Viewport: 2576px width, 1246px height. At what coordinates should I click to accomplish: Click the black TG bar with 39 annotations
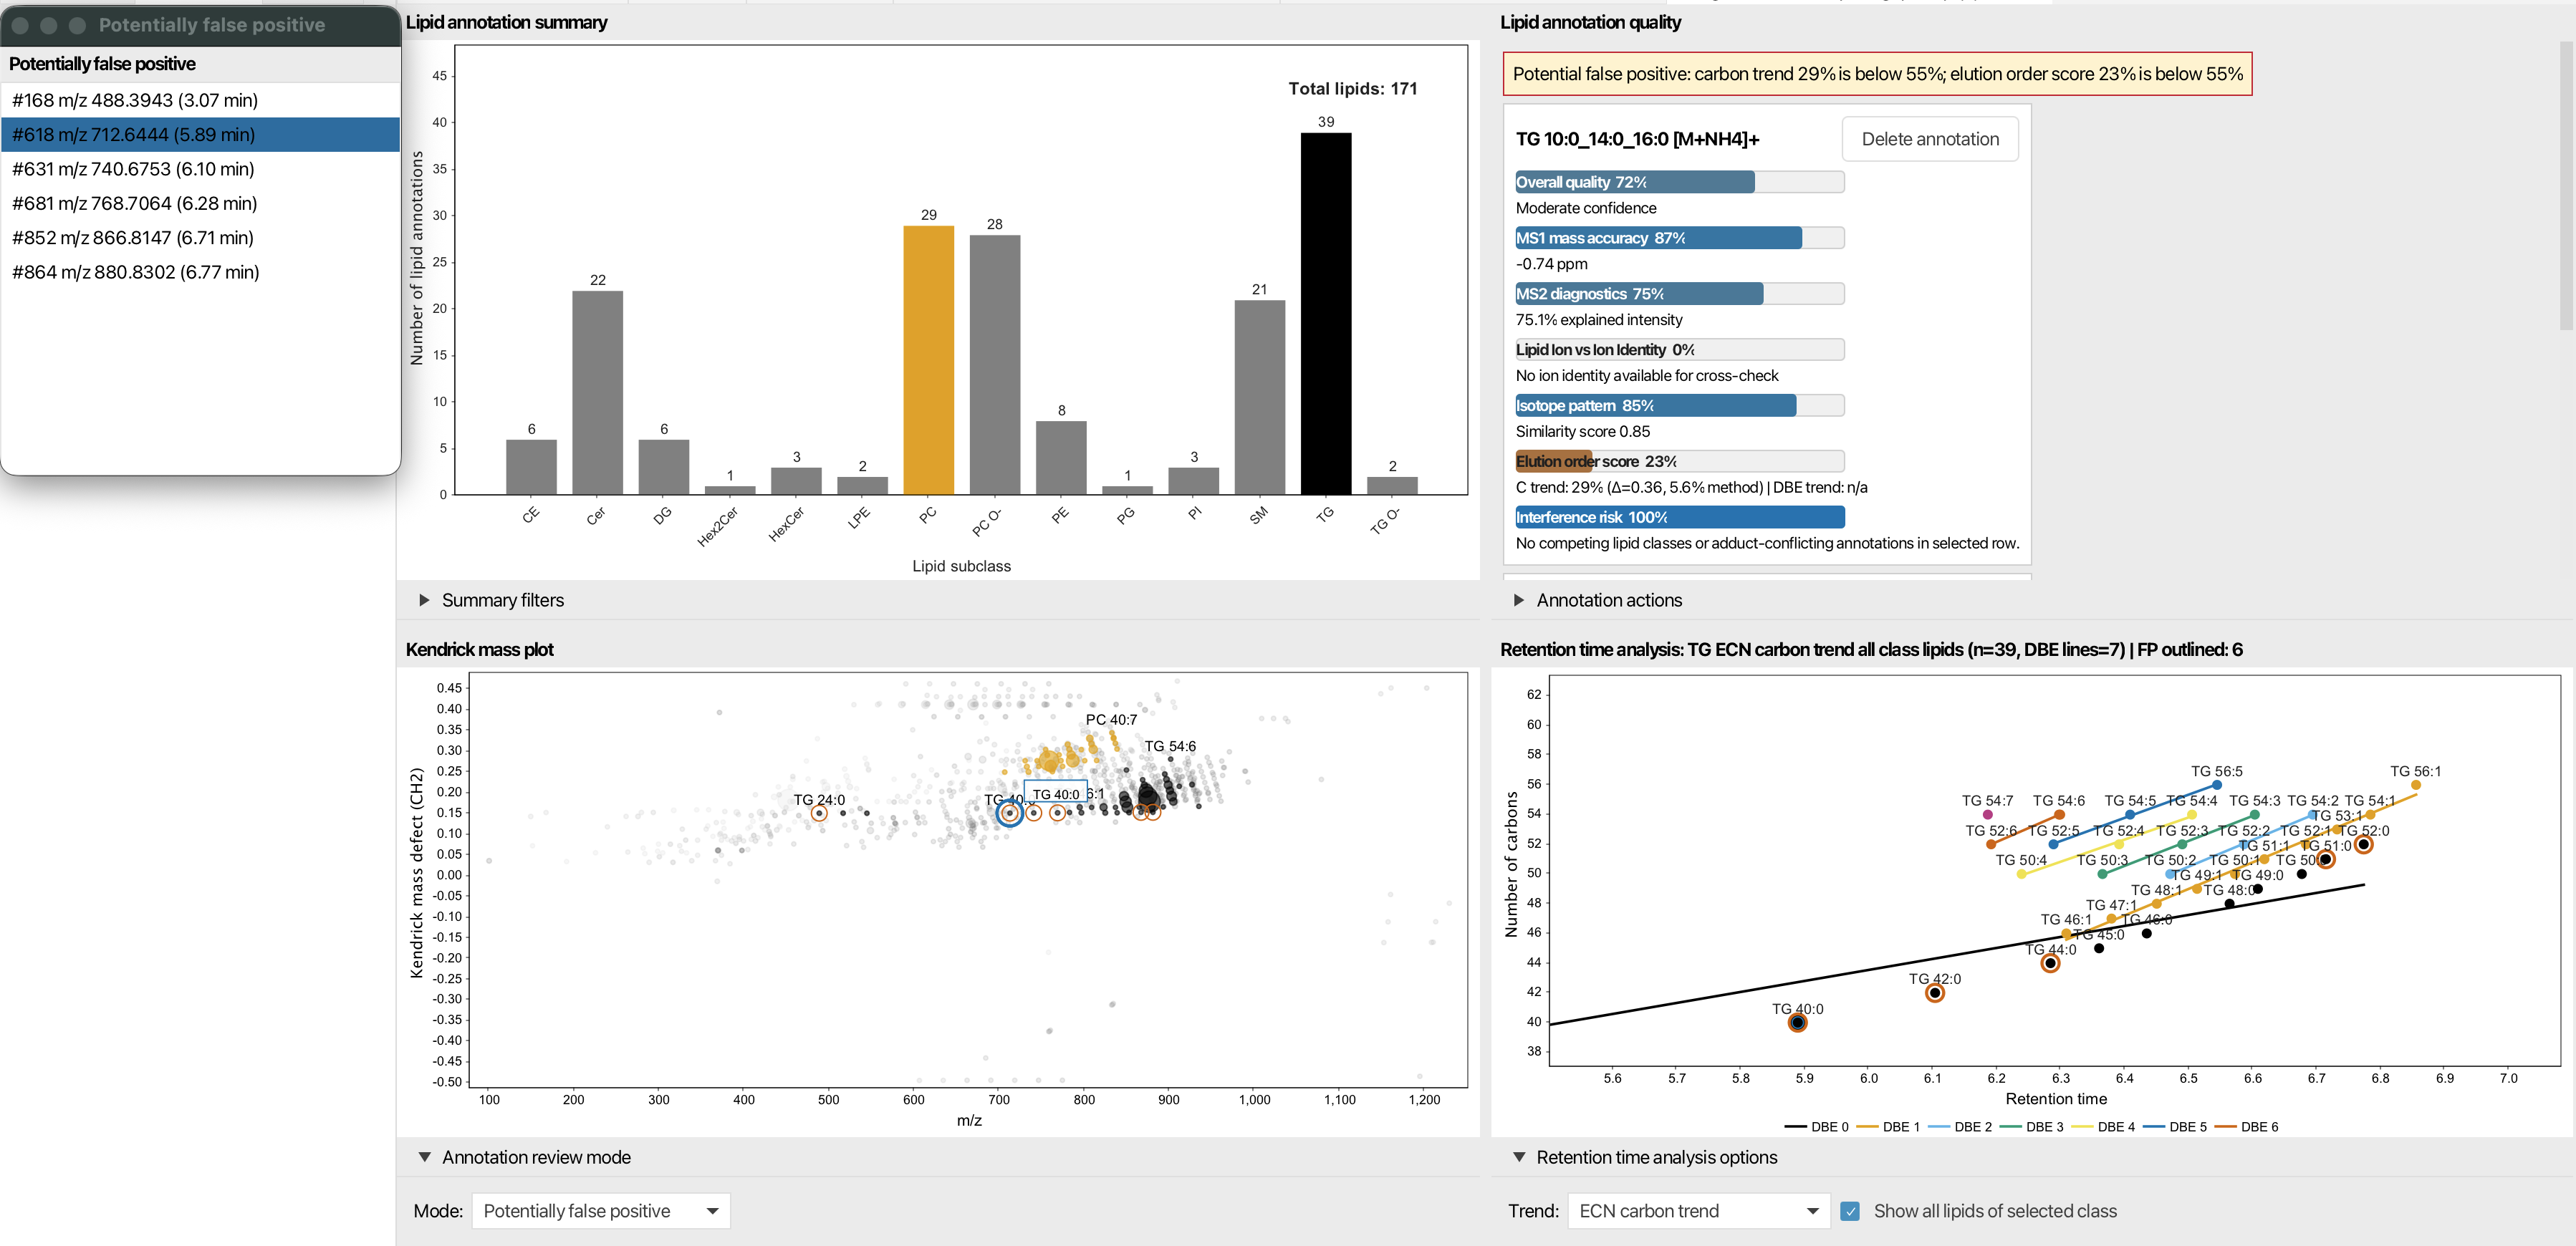click(x=1326, y=314)
